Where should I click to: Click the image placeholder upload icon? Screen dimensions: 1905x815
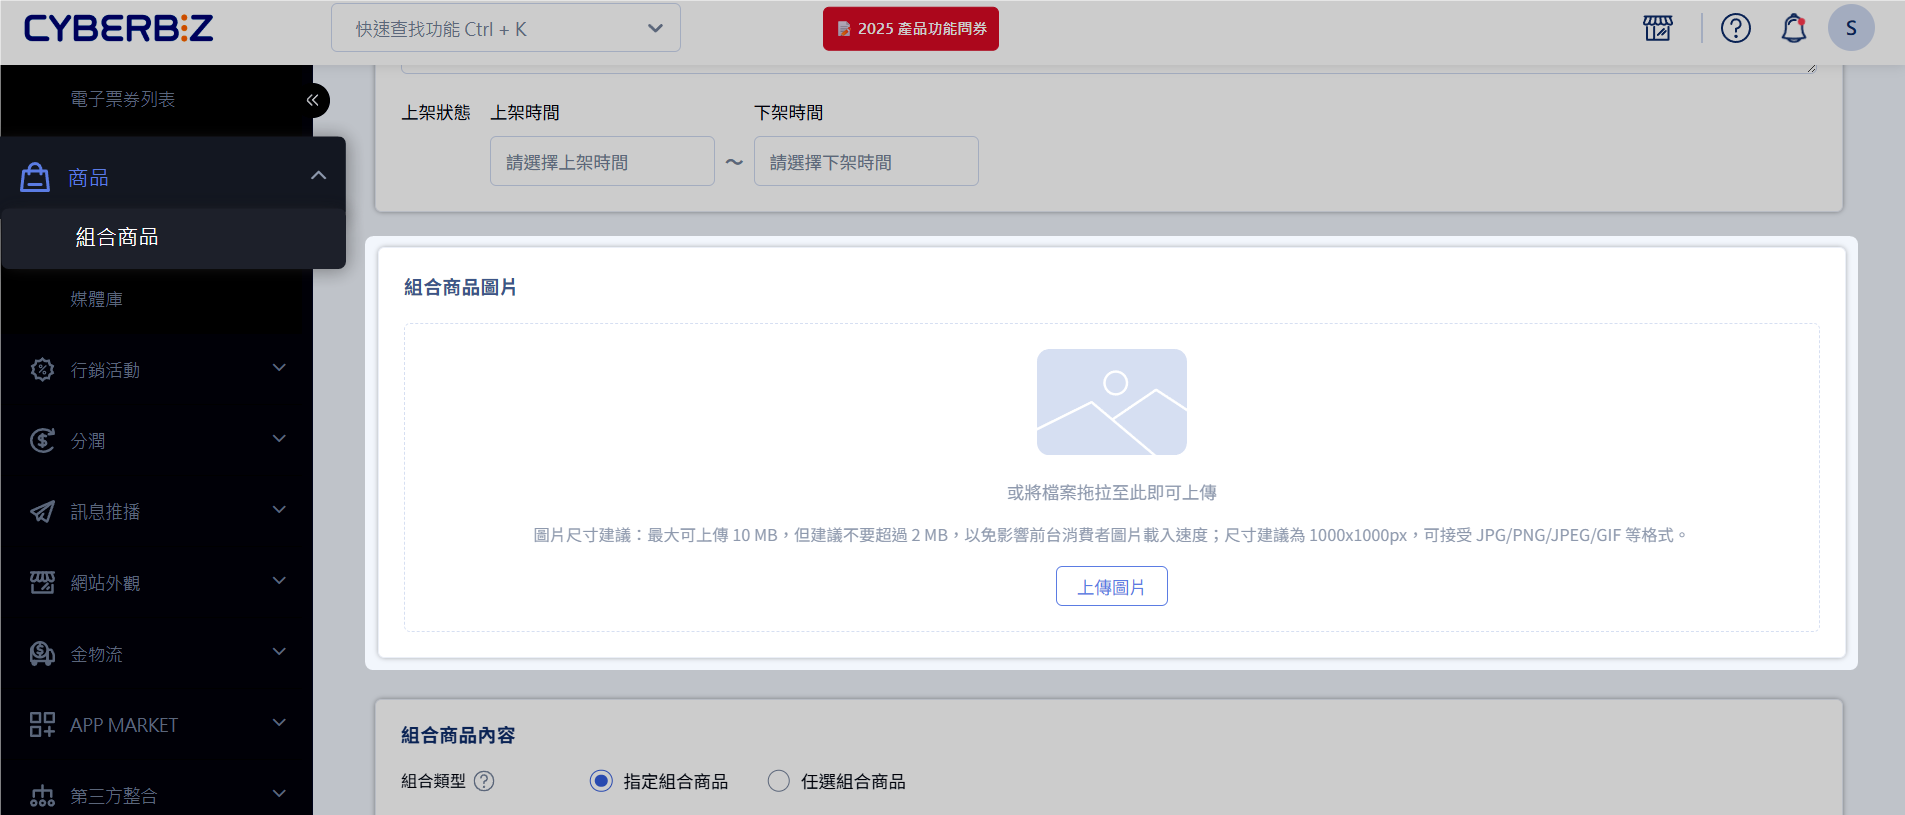(1111, 402)
